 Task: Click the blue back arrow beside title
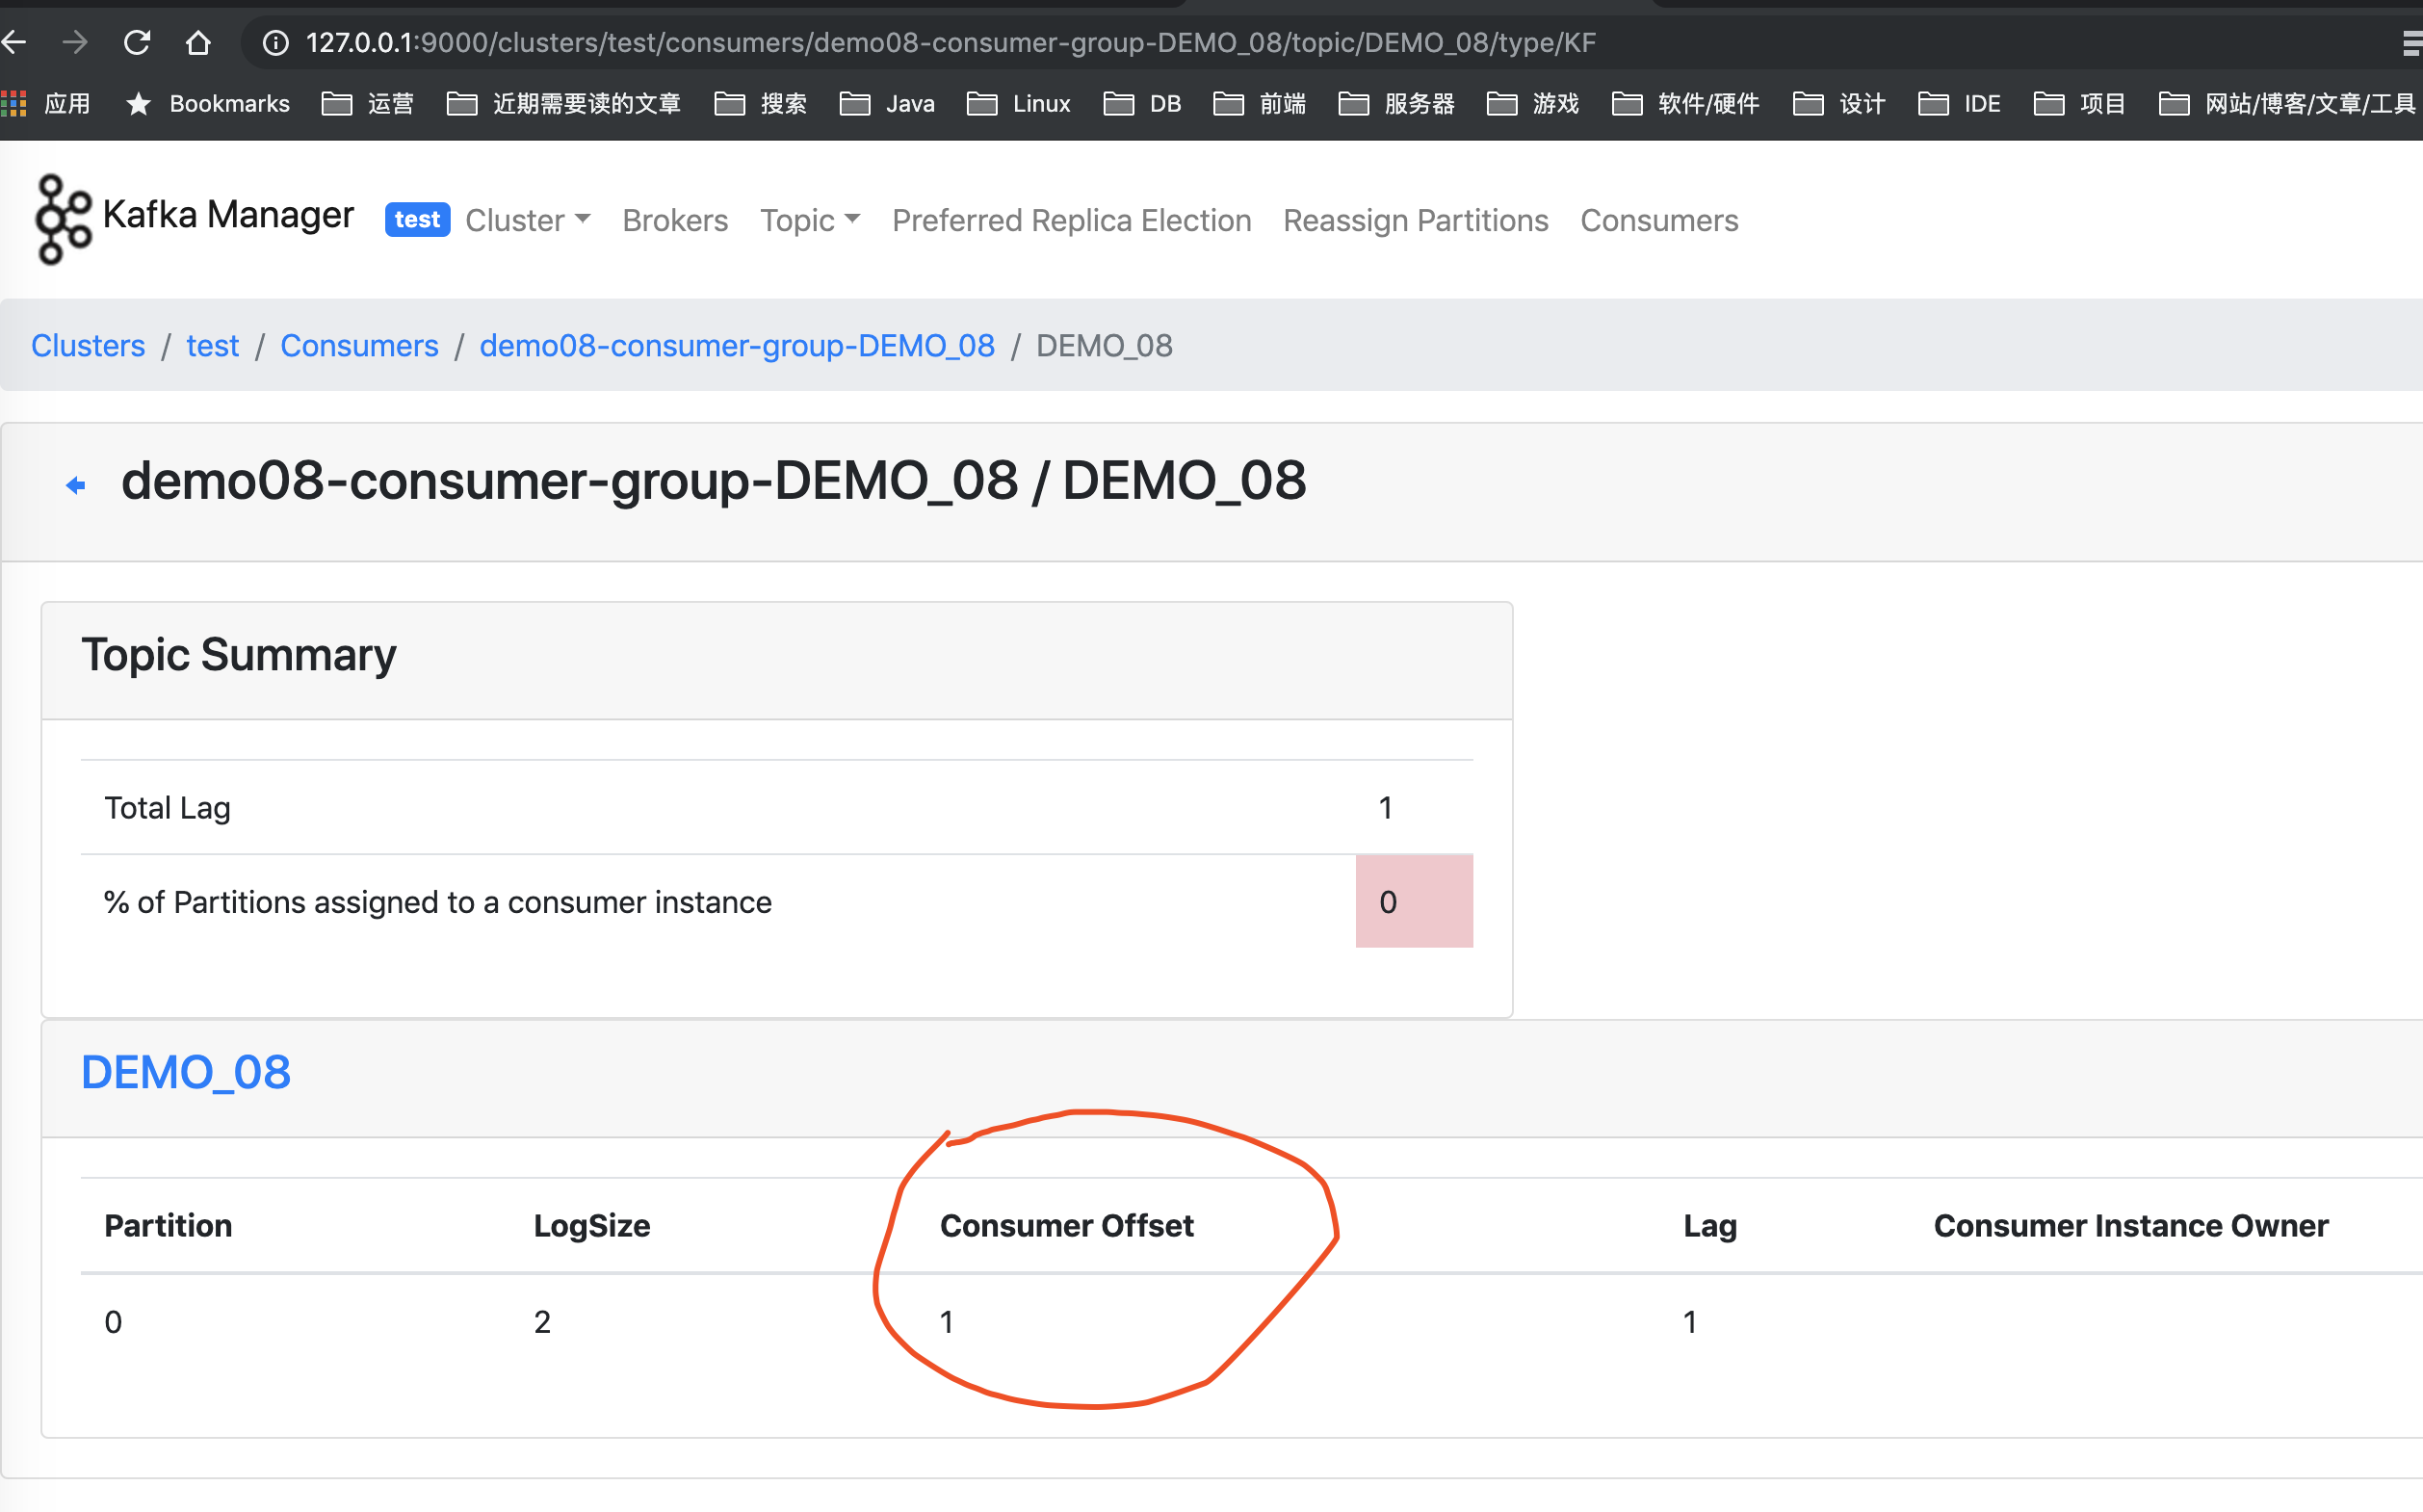(76, 486)
